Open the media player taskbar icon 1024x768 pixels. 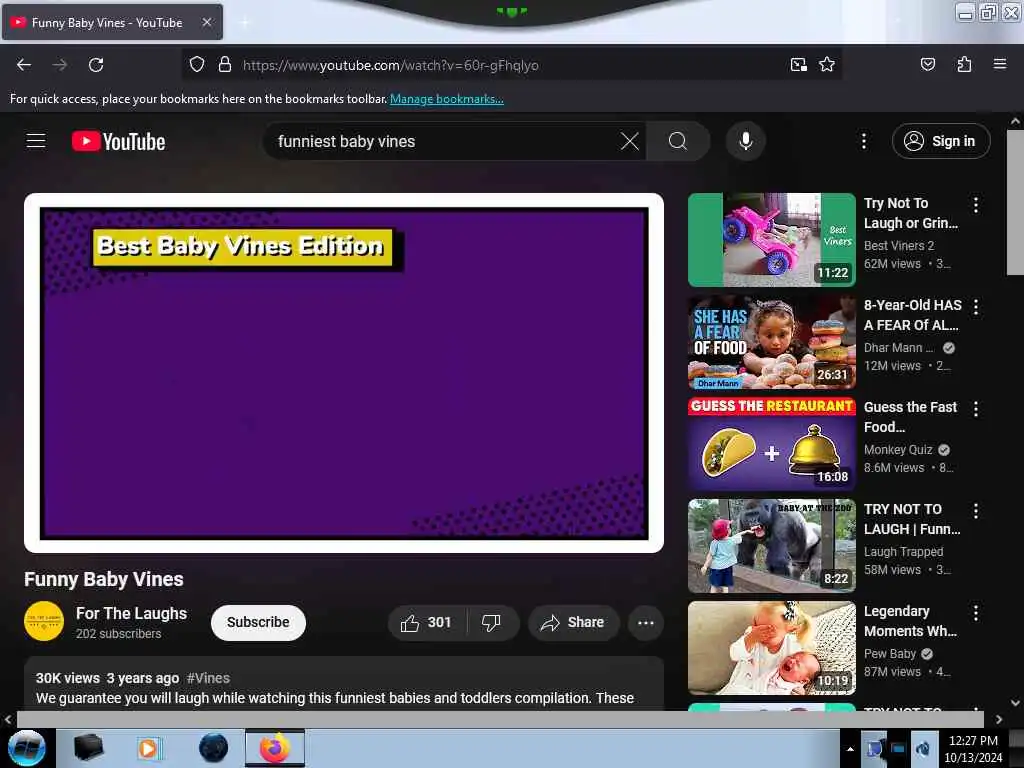tap(148, 748)
